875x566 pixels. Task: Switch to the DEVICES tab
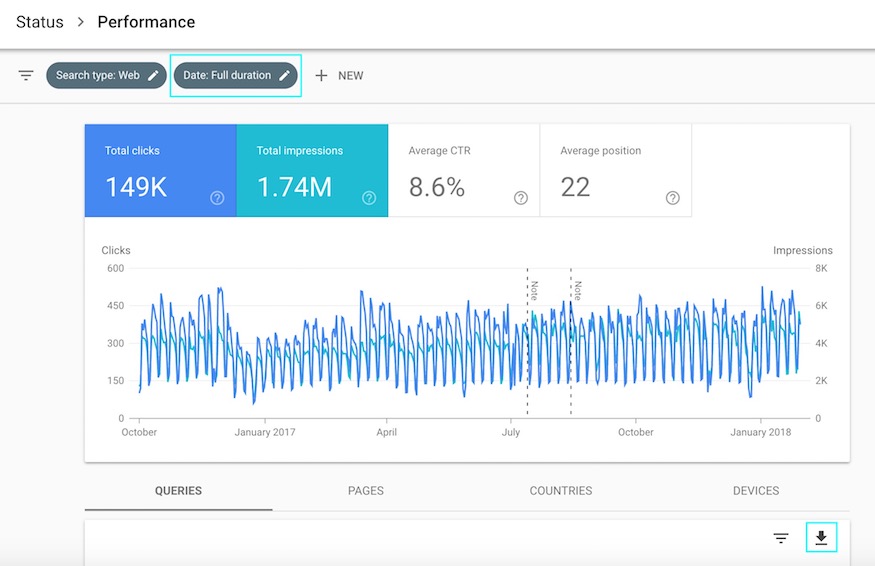click(756, 491)
